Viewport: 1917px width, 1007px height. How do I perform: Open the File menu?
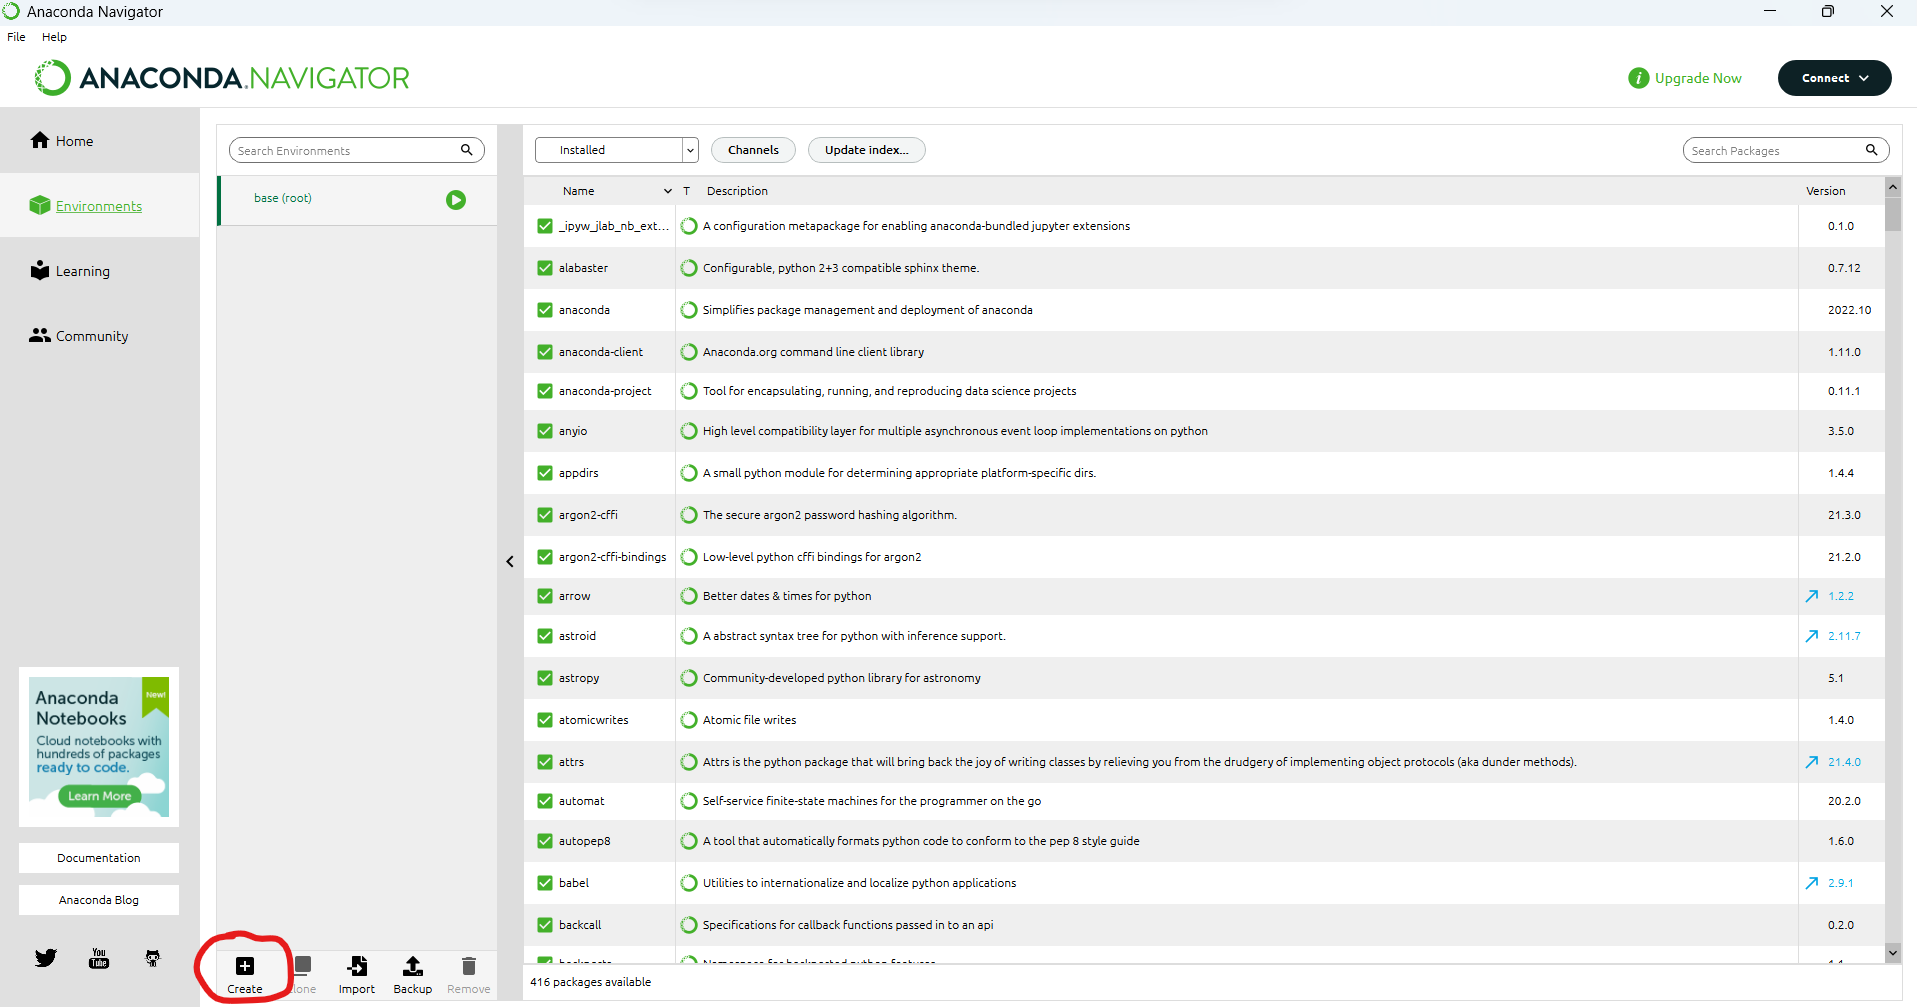point(16,37)
